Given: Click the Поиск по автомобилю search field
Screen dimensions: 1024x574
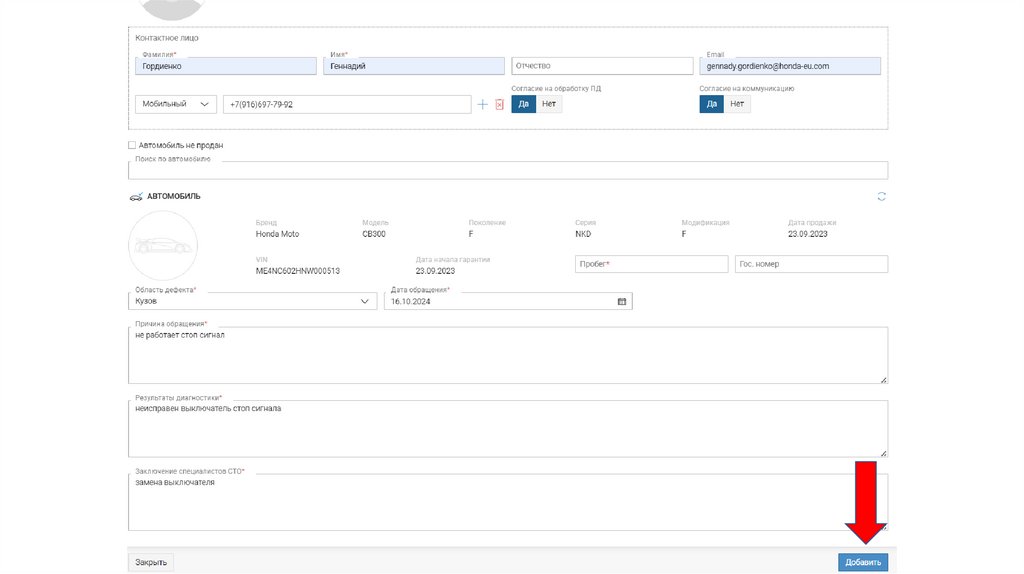Looking at the screenshot, I should [x=508, y=171].
